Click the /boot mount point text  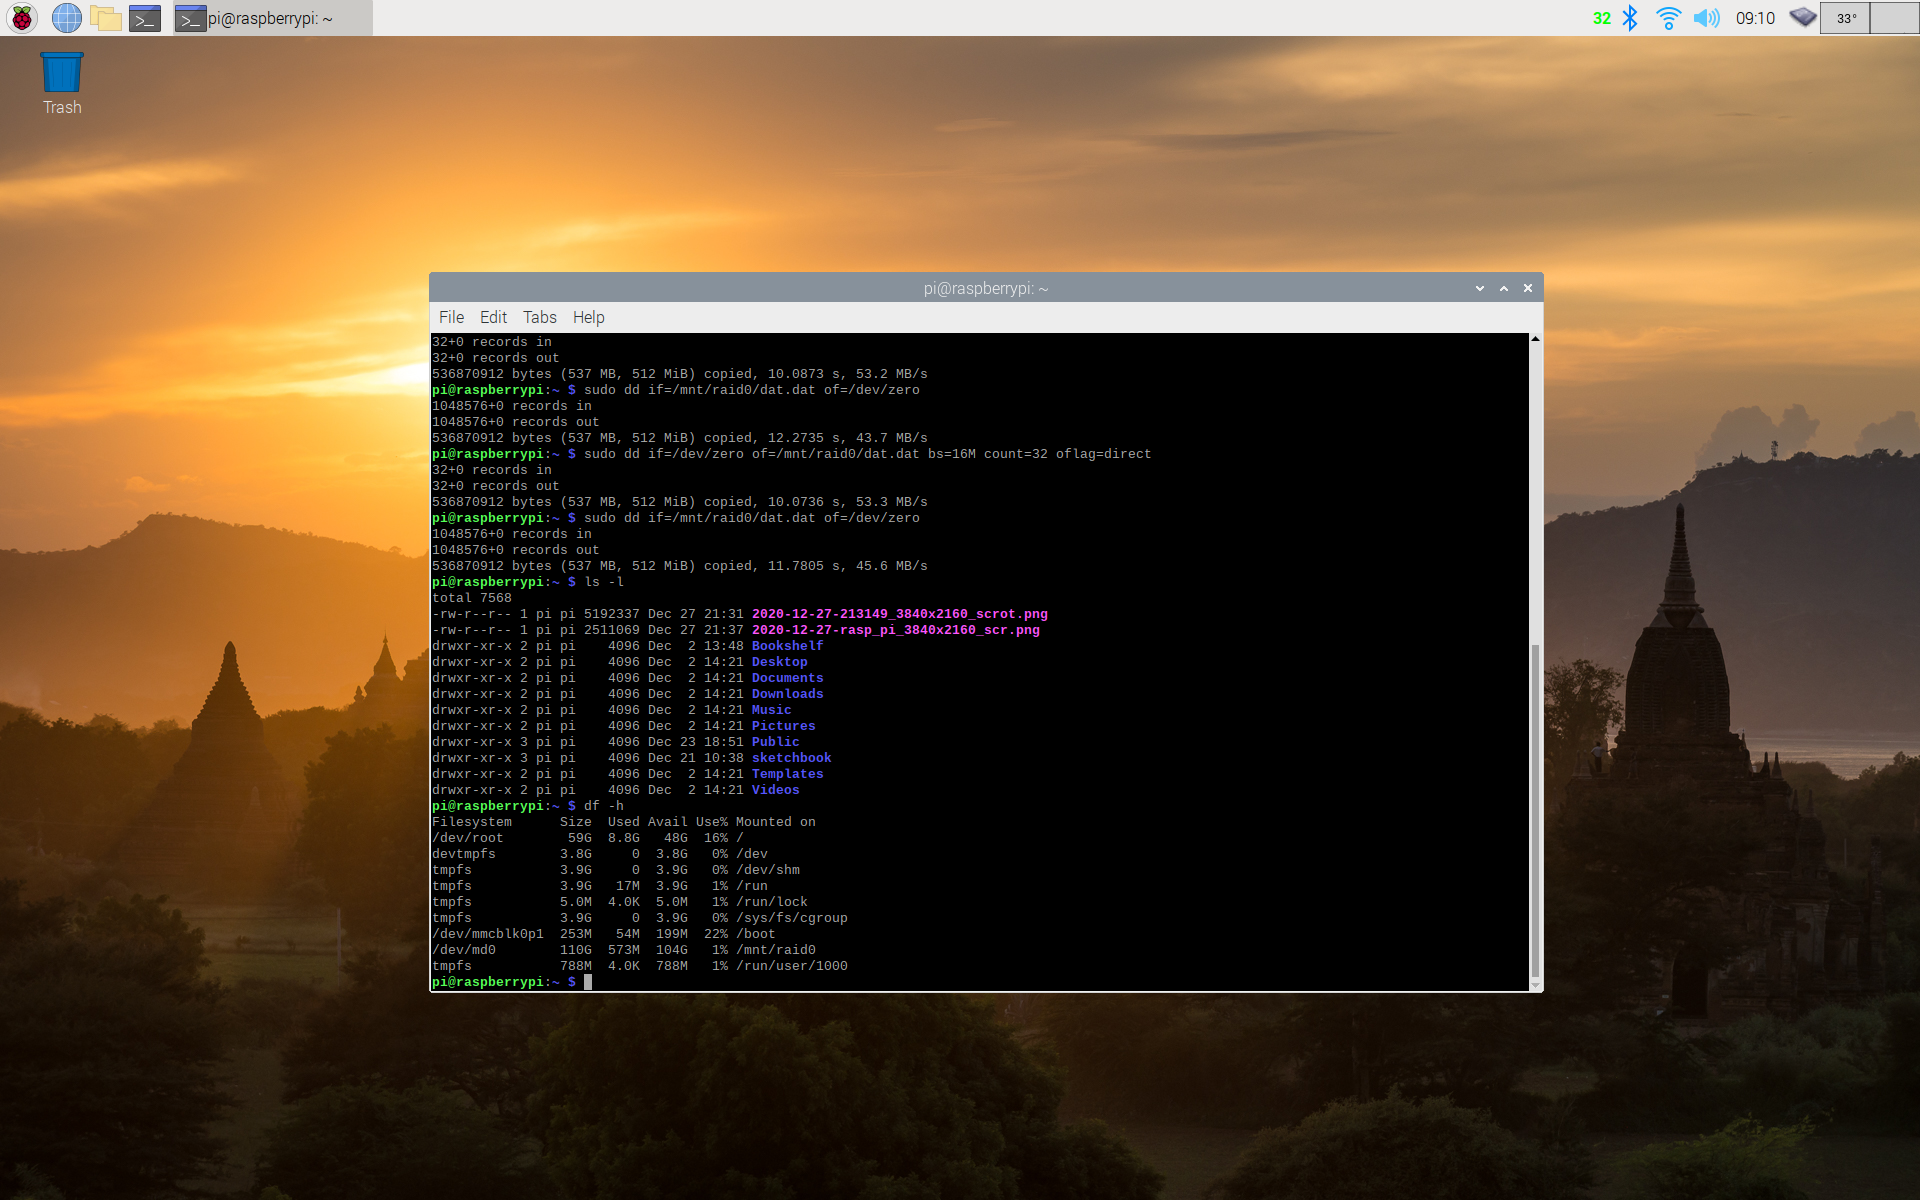(x=756, y=934)
